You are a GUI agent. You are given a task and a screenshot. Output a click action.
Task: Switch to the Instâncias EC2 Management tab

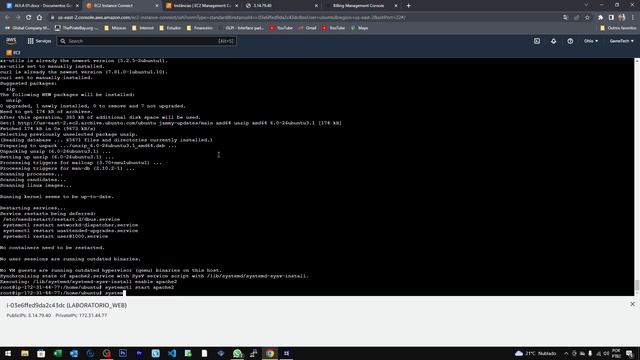pyautogui.click(x=202, y=6)
